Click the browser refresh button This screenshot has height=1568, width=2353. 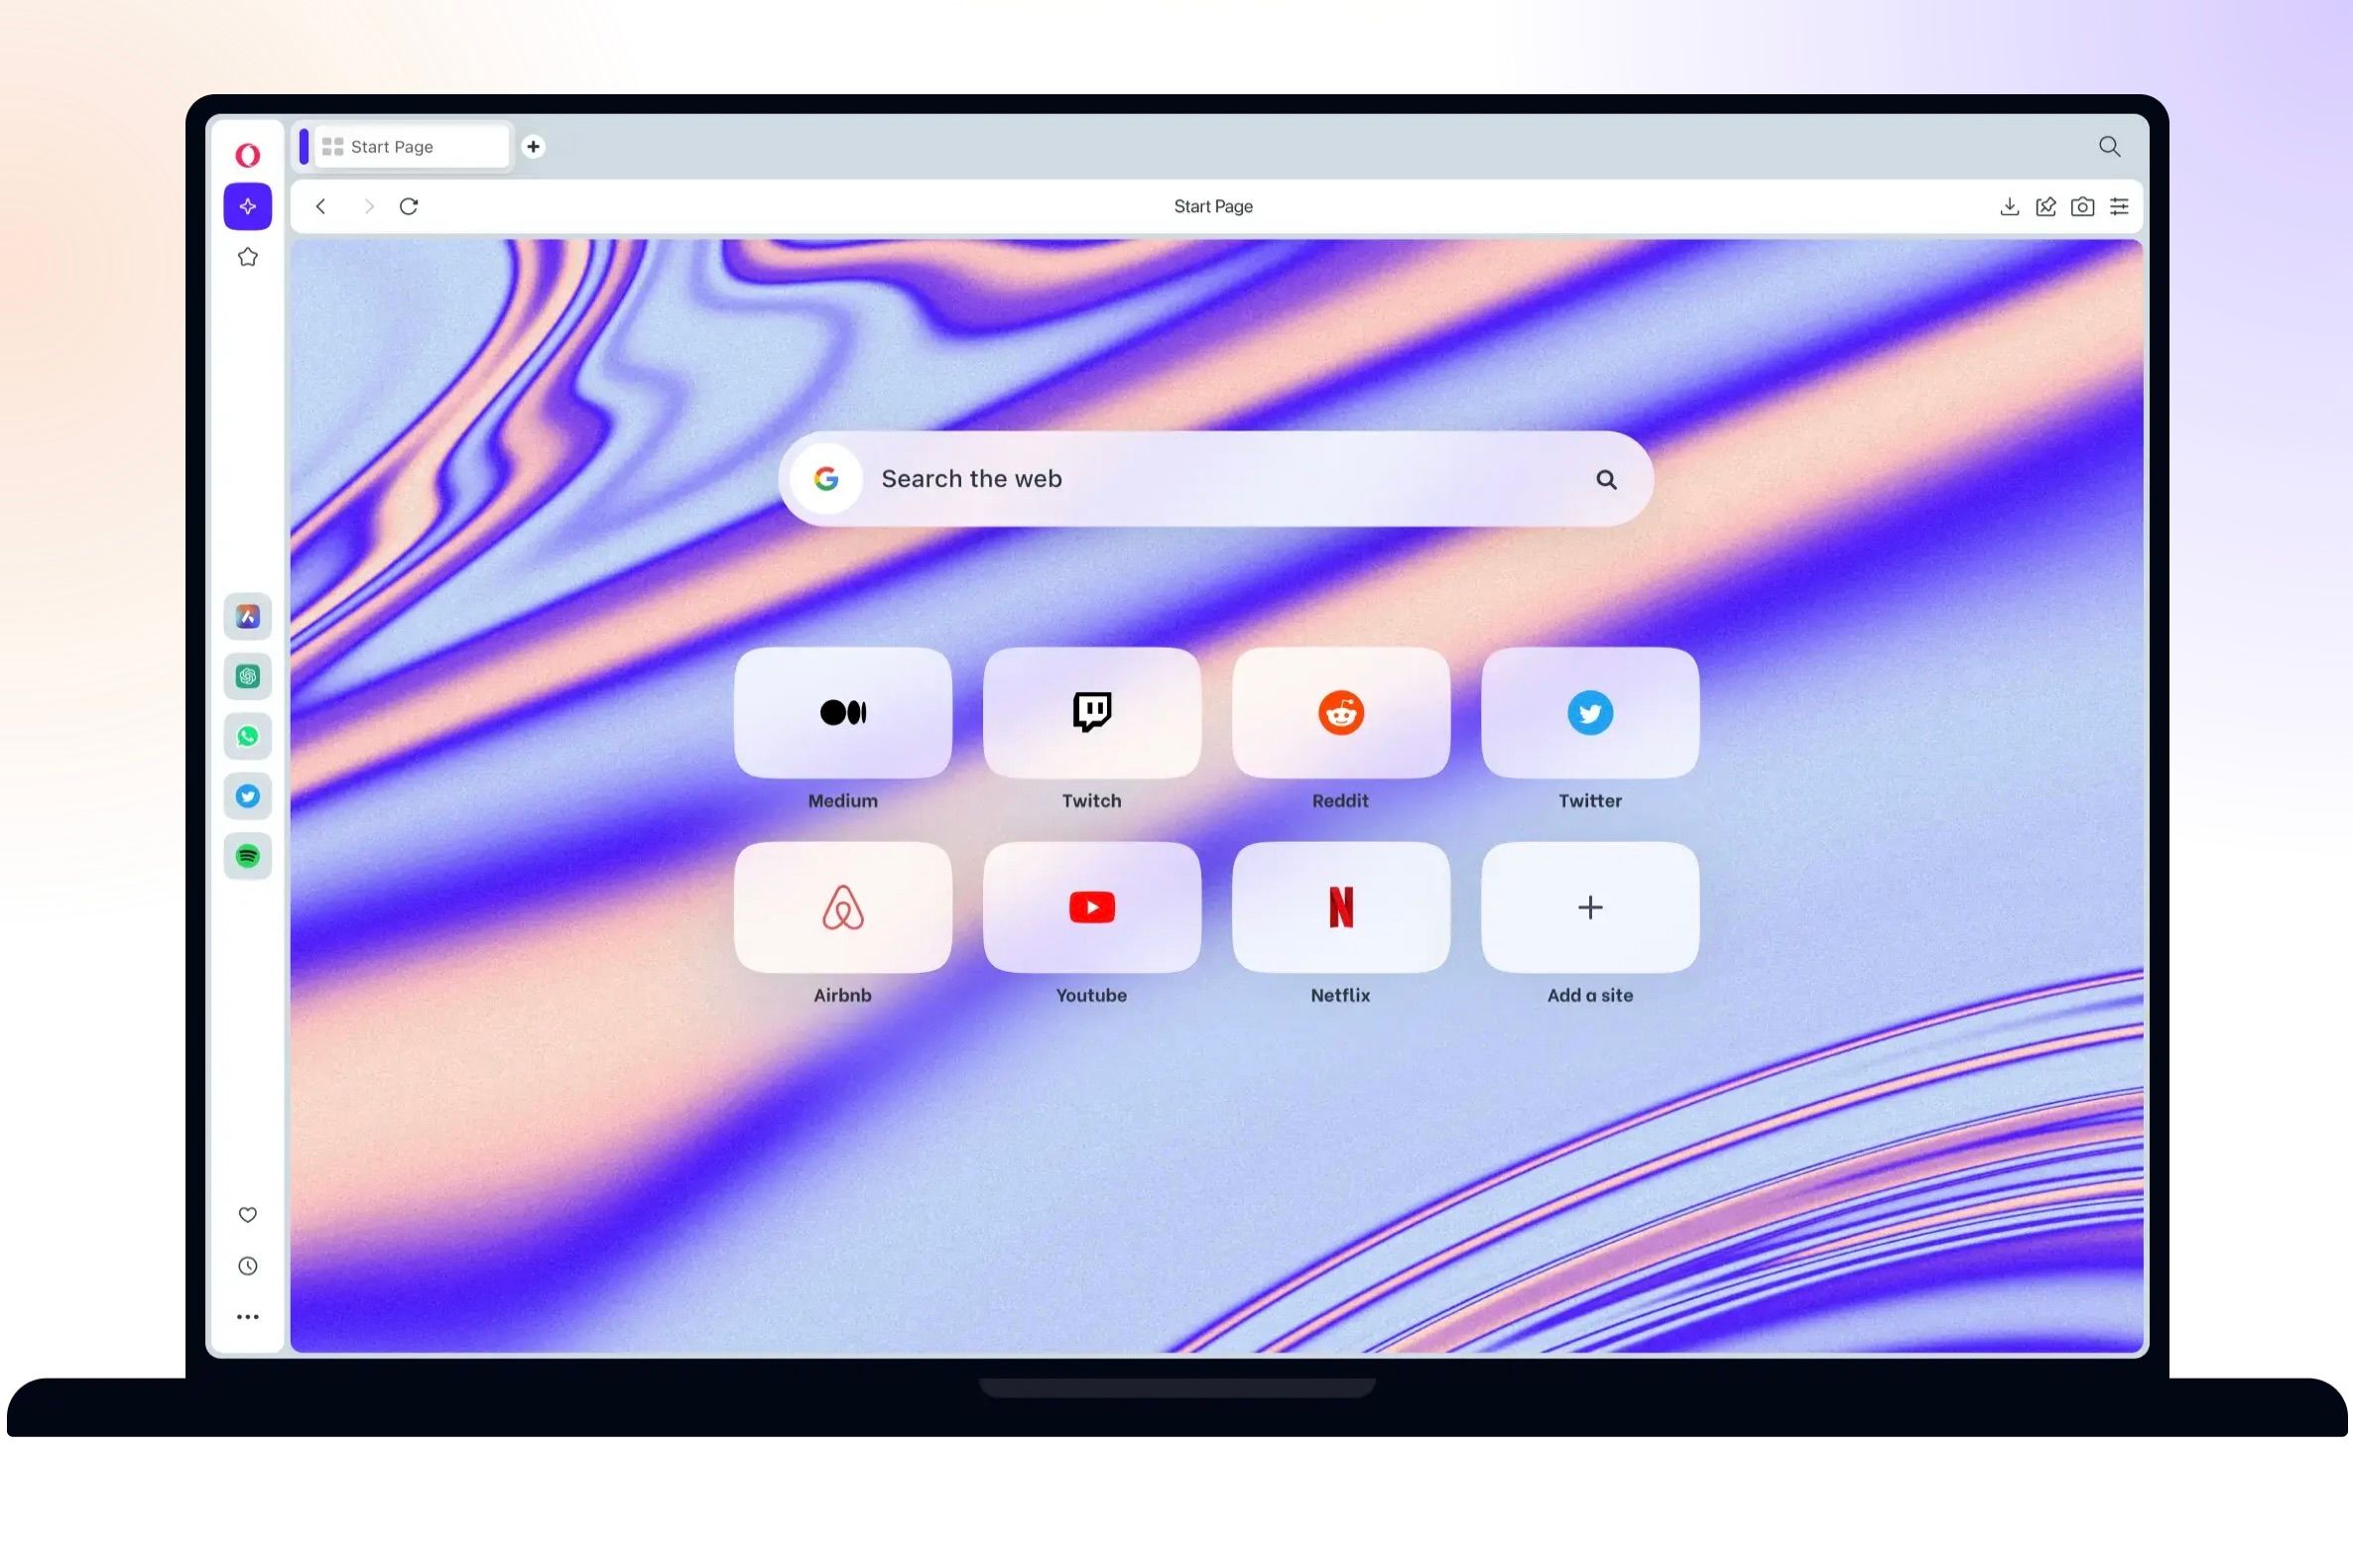pos(408,204)
